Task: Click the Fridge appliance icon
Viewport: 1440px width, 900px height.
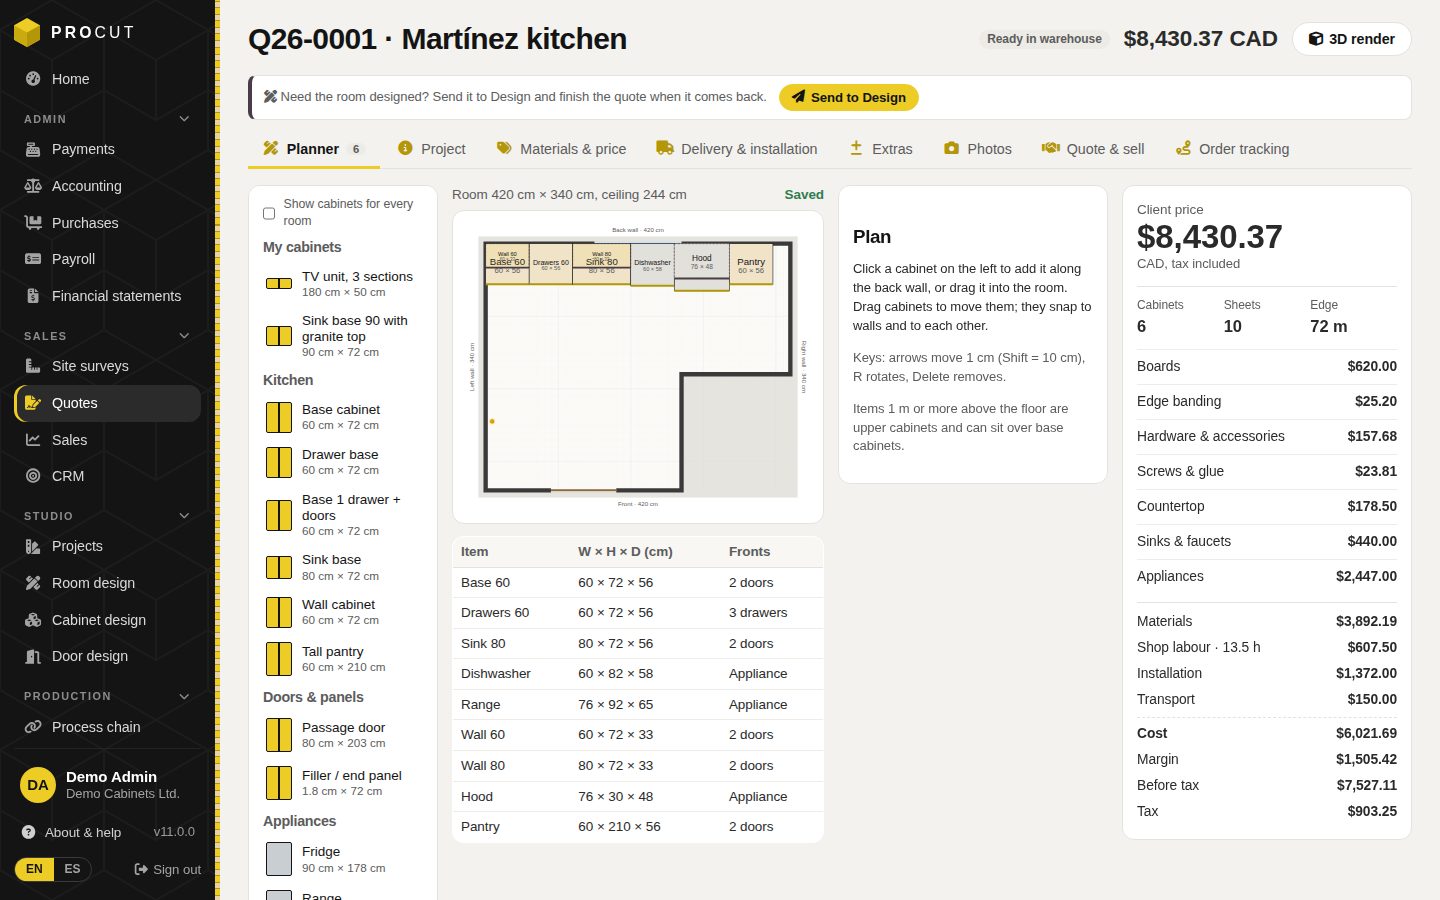Action: click(x=279, y=859)
